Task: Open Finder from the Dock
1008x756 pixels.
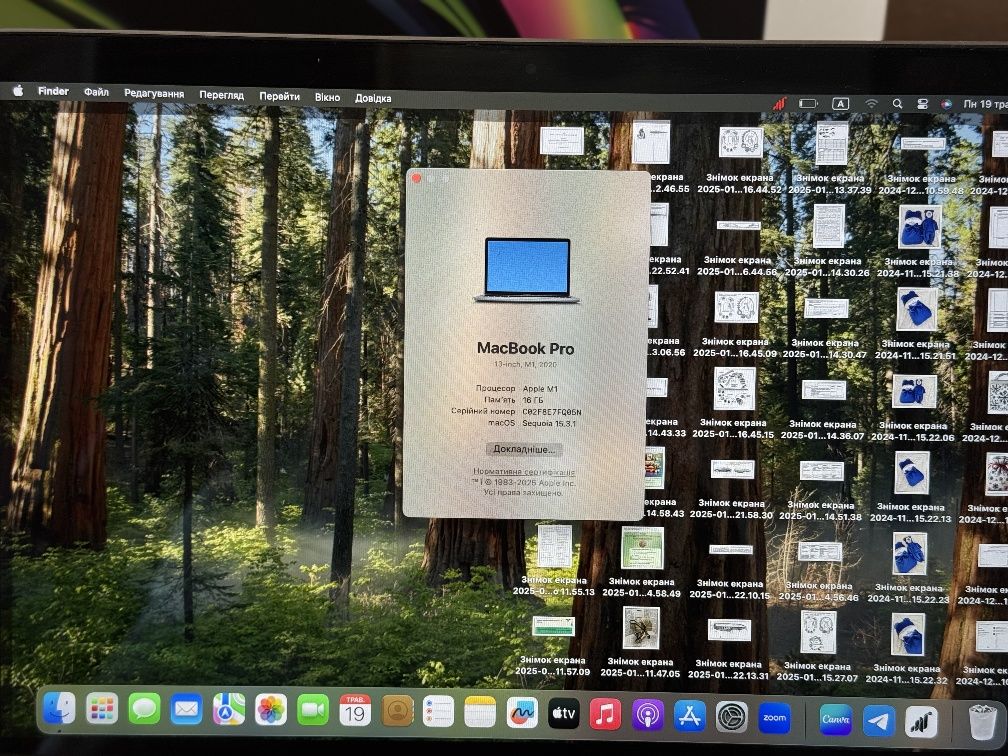Action: pos(59,708)
